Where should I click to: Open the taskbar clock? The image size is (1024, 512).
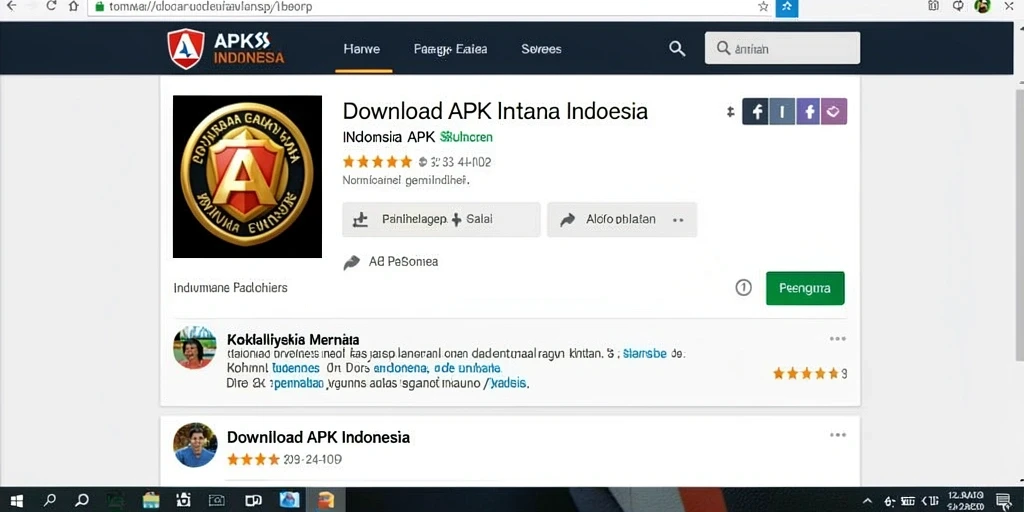point(965,501)
